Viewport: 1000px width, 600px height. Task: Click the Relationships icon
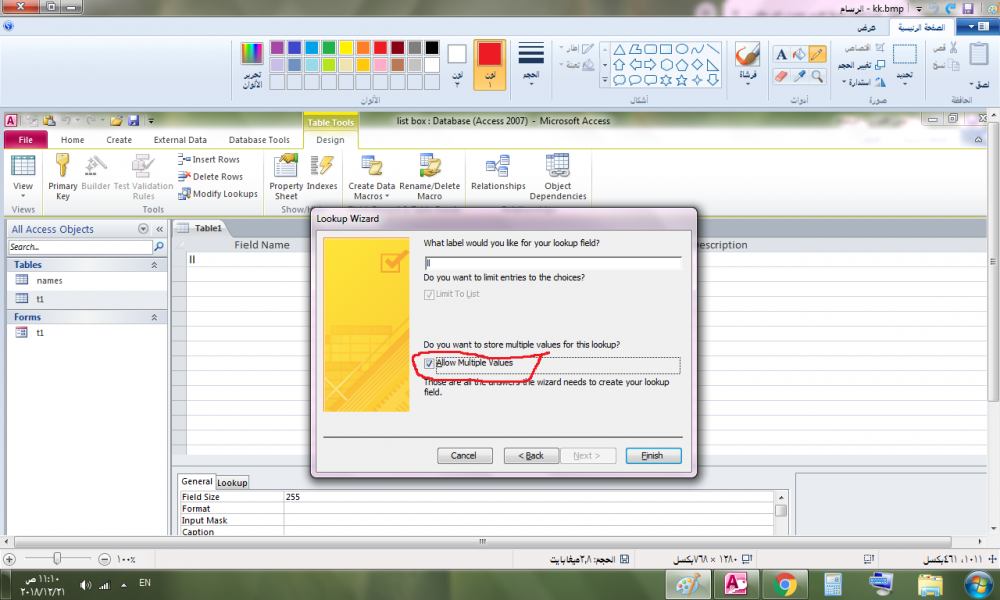click(498, 172)
